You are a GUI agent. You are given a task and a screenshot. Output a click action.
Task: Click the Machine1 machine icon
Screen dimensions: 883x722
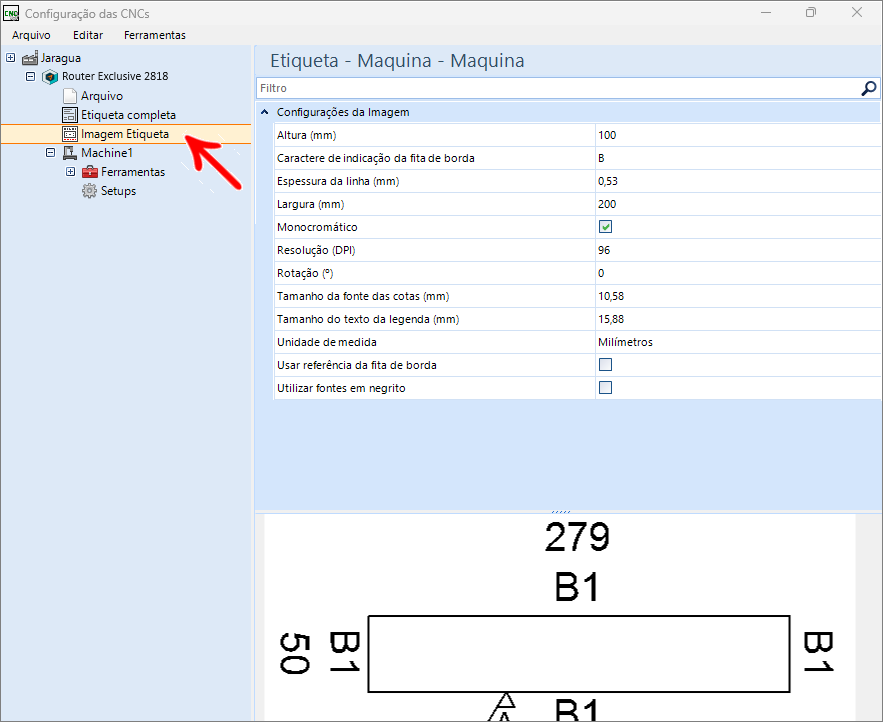pos(70,153)
